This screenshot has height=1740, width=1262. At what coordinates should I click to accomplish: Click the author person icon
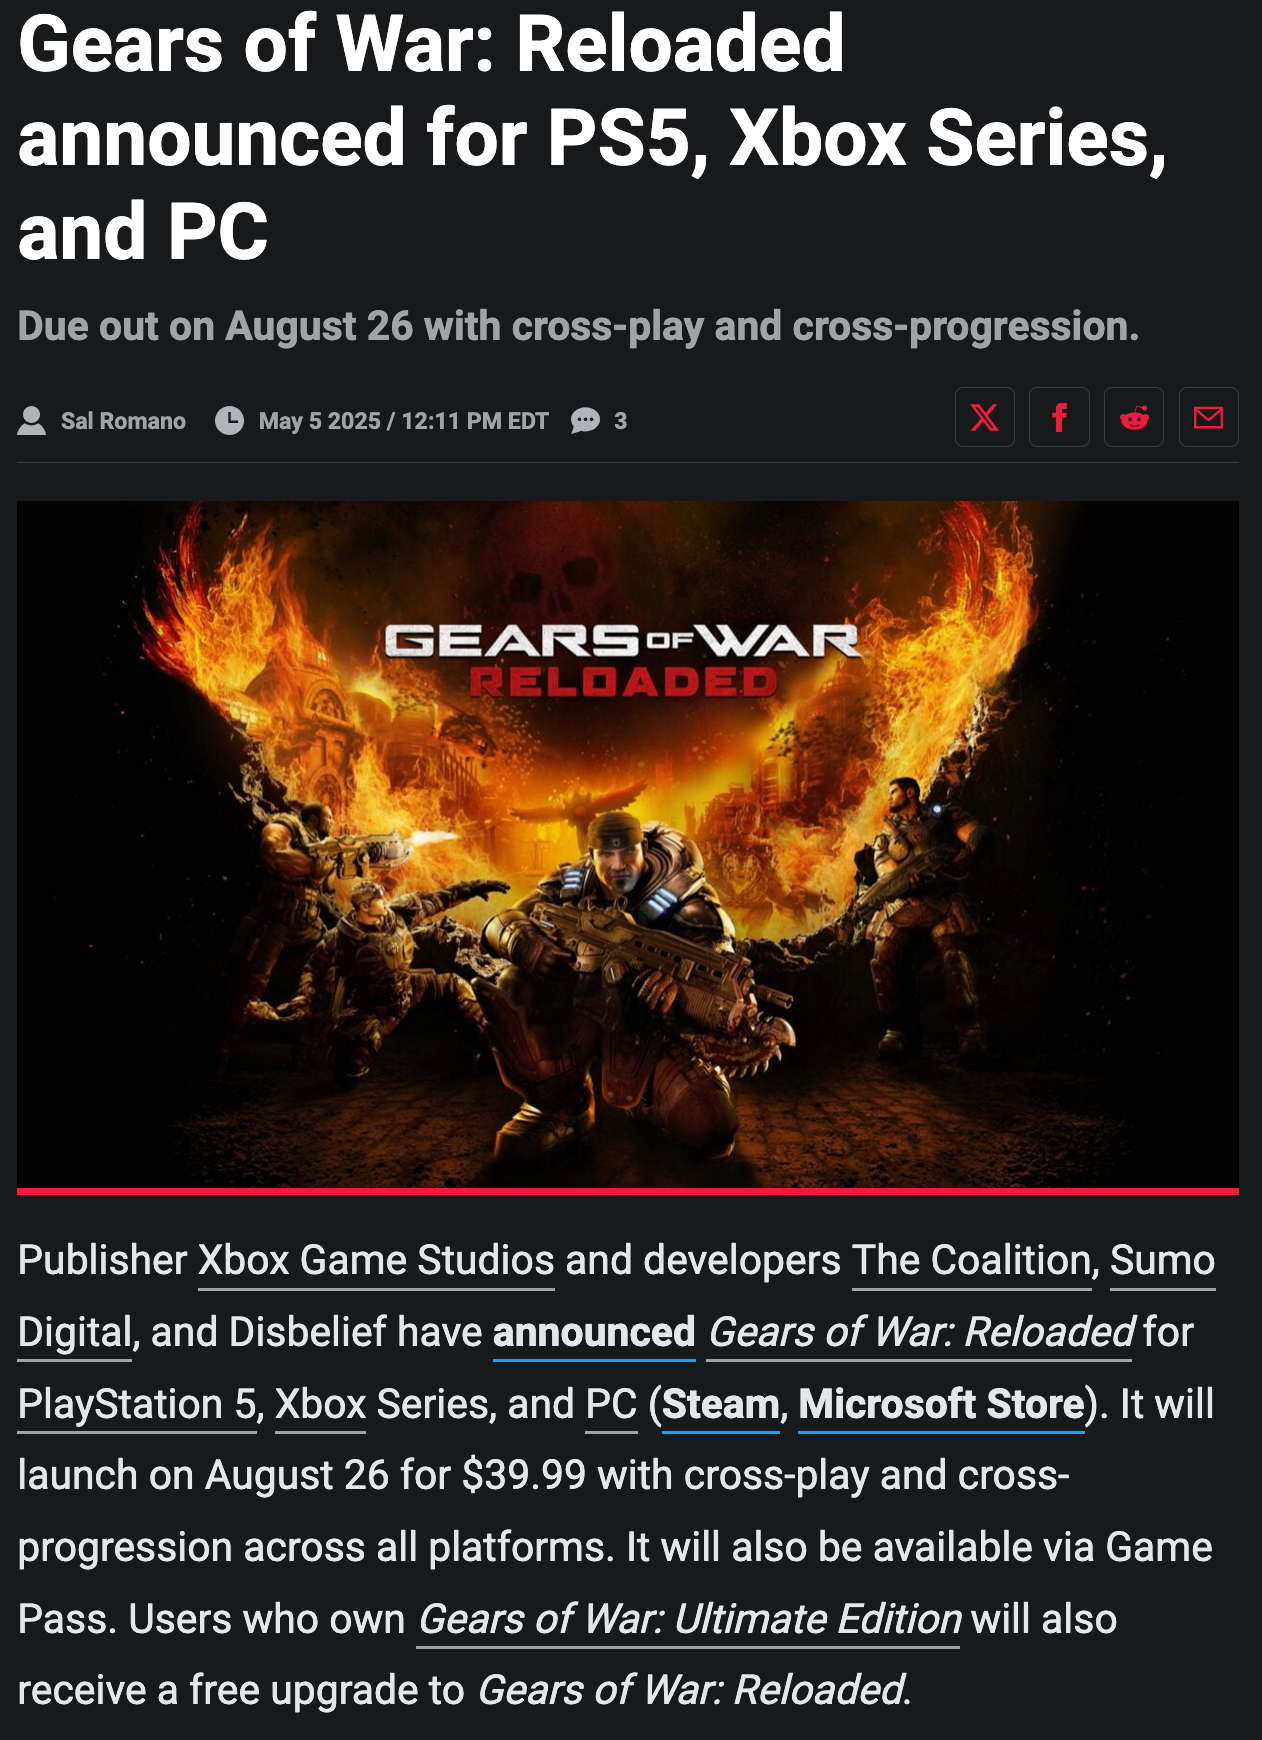tap(32, 421)
